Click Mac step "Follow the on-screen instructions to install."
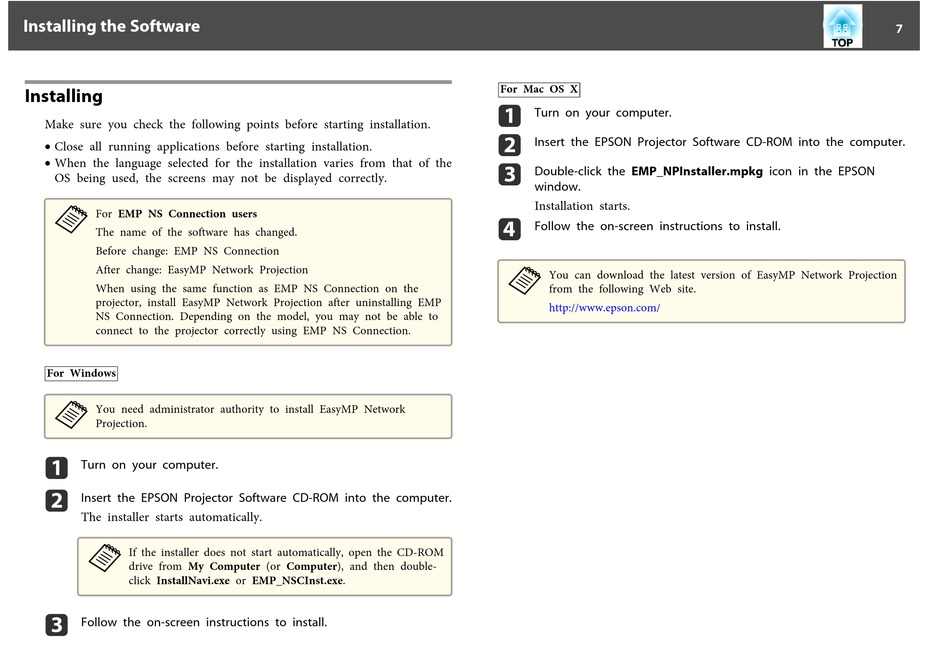The image size is (950, 660). click(x=657, y=227)
